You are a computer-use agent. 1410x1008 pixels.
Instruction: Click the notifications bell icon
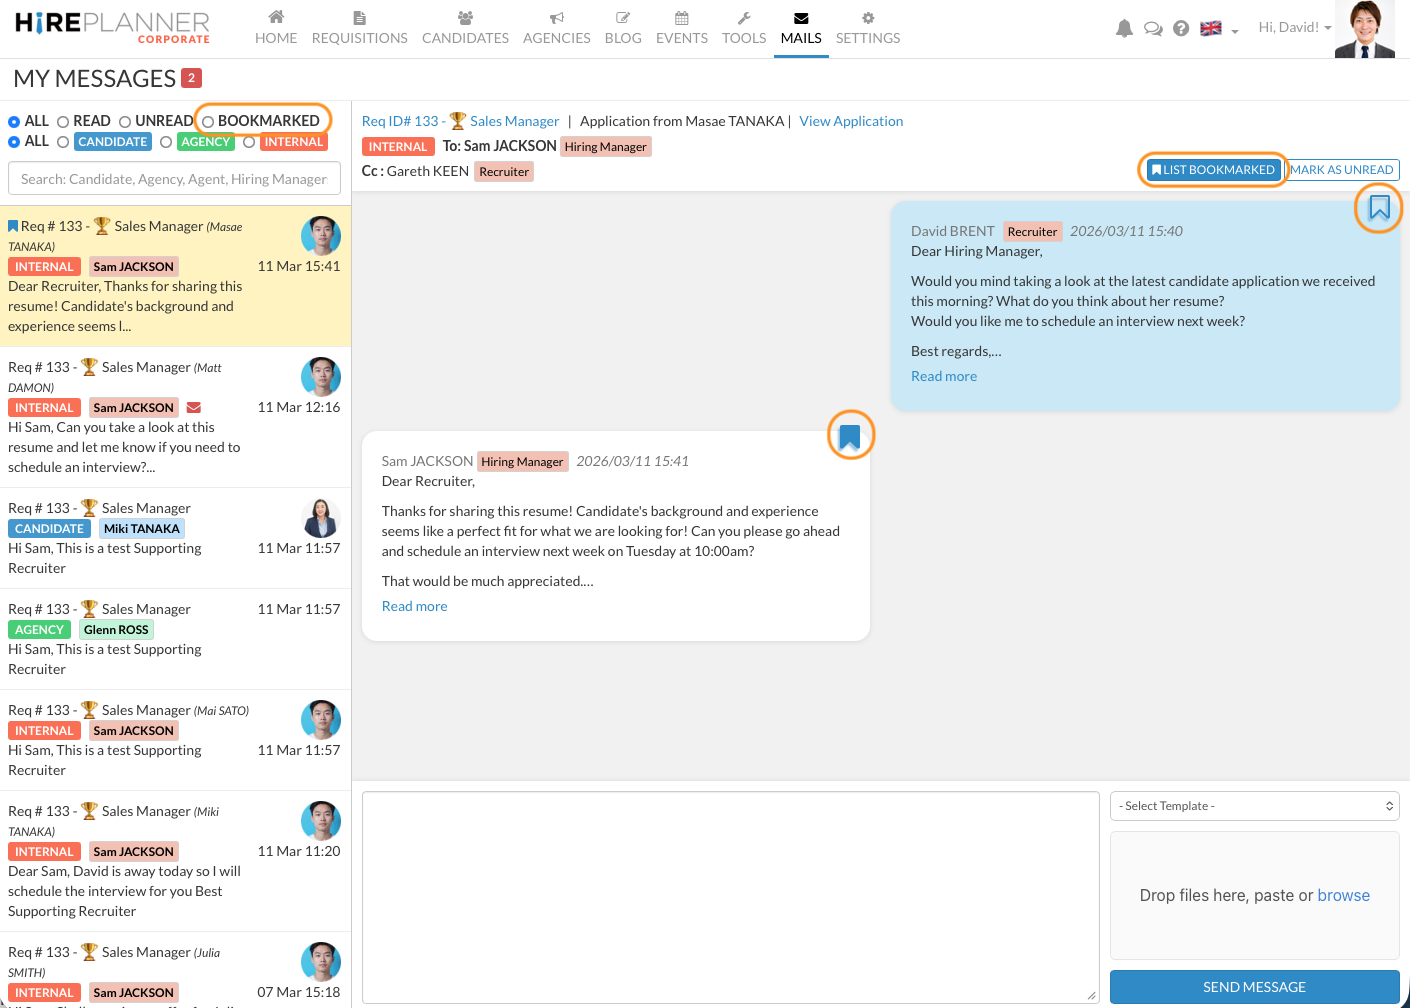(x=1124, y=29)
